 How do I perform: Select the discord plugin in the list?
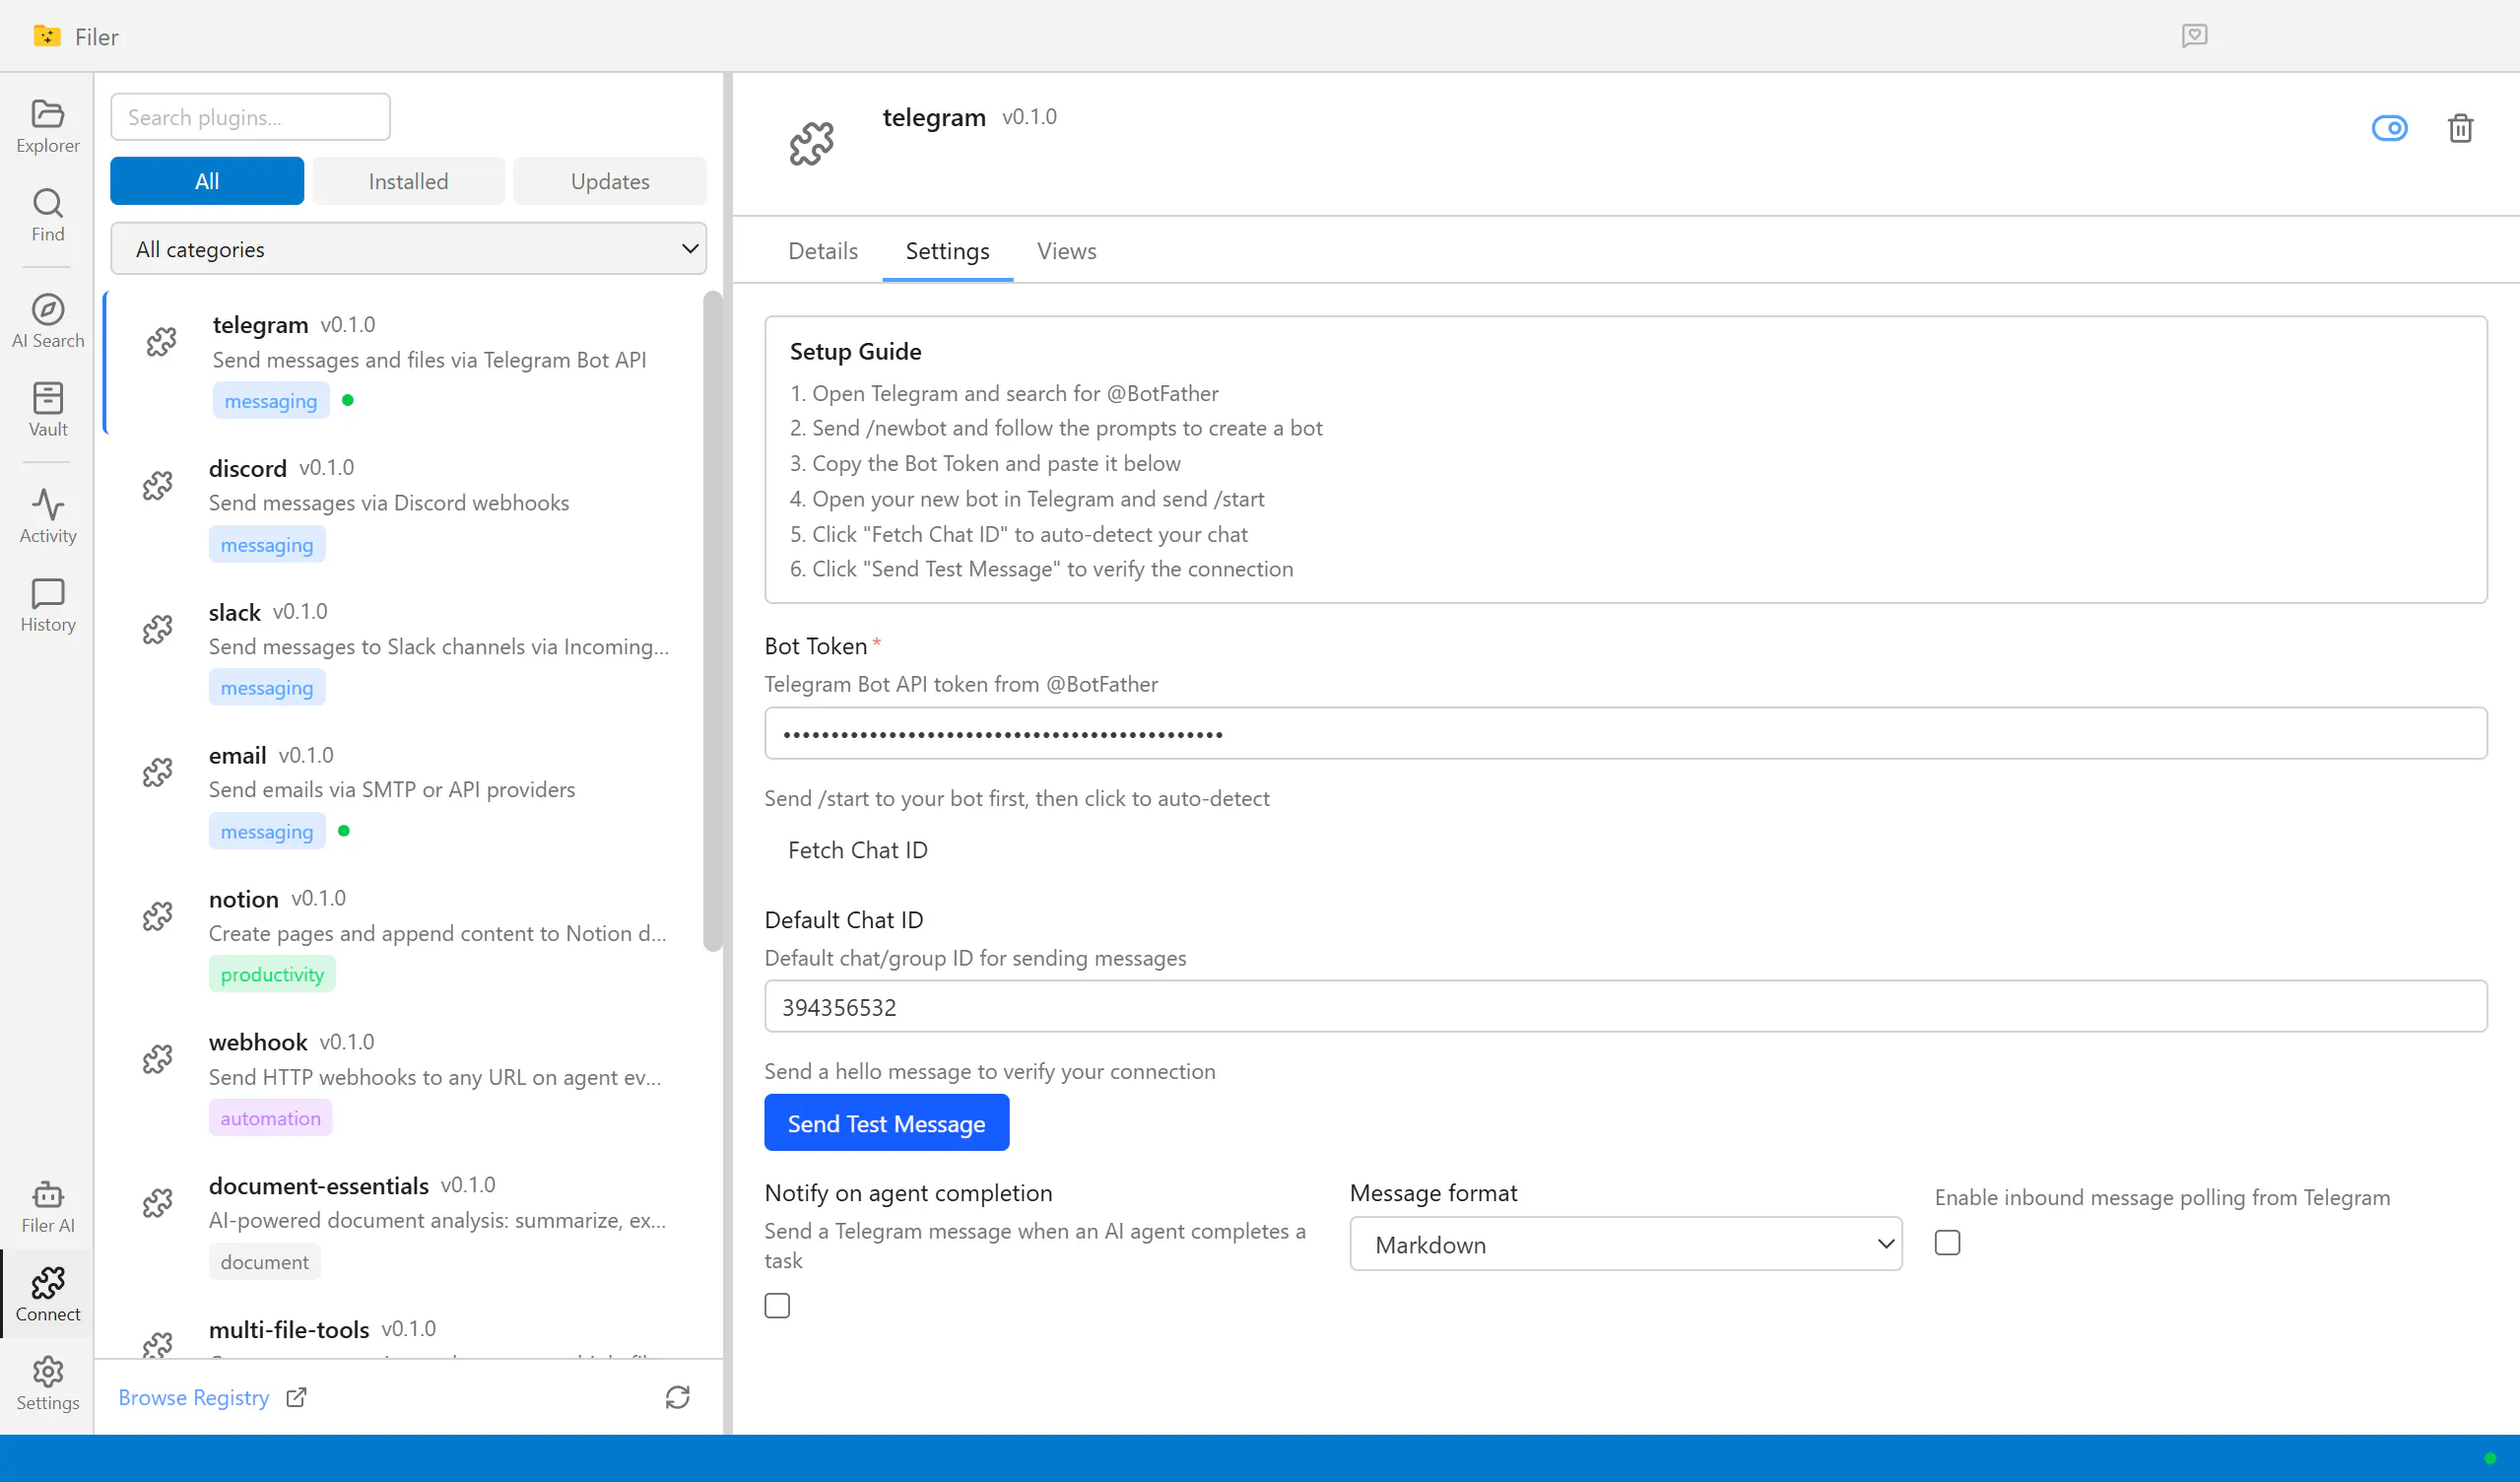[403, 506]
